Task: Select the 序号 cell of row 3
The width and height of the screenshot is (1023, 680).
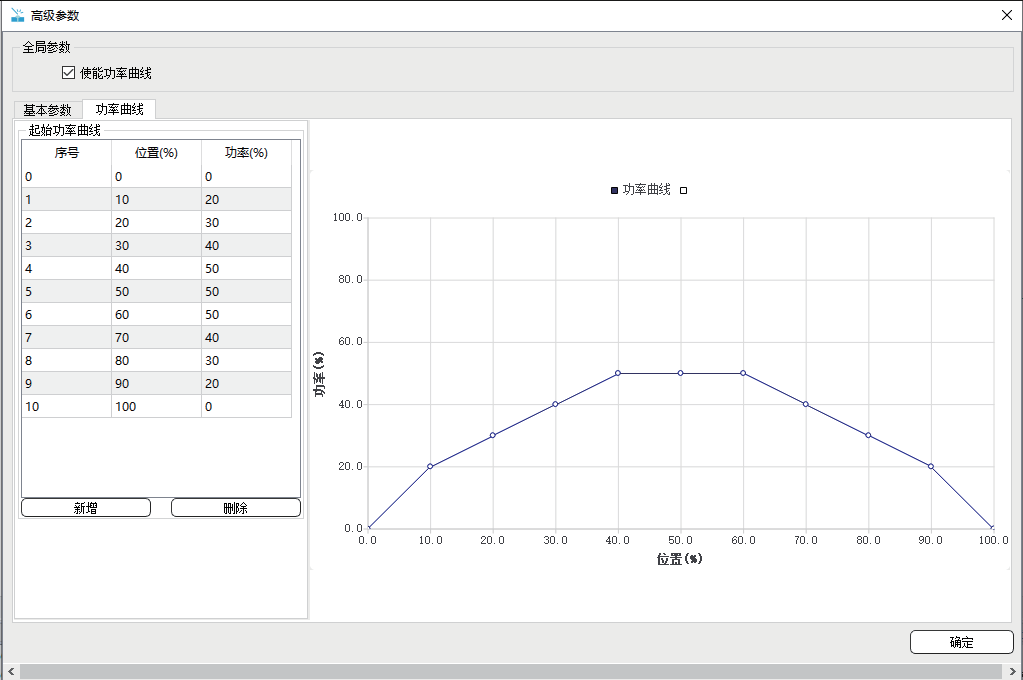Action: 66,246
